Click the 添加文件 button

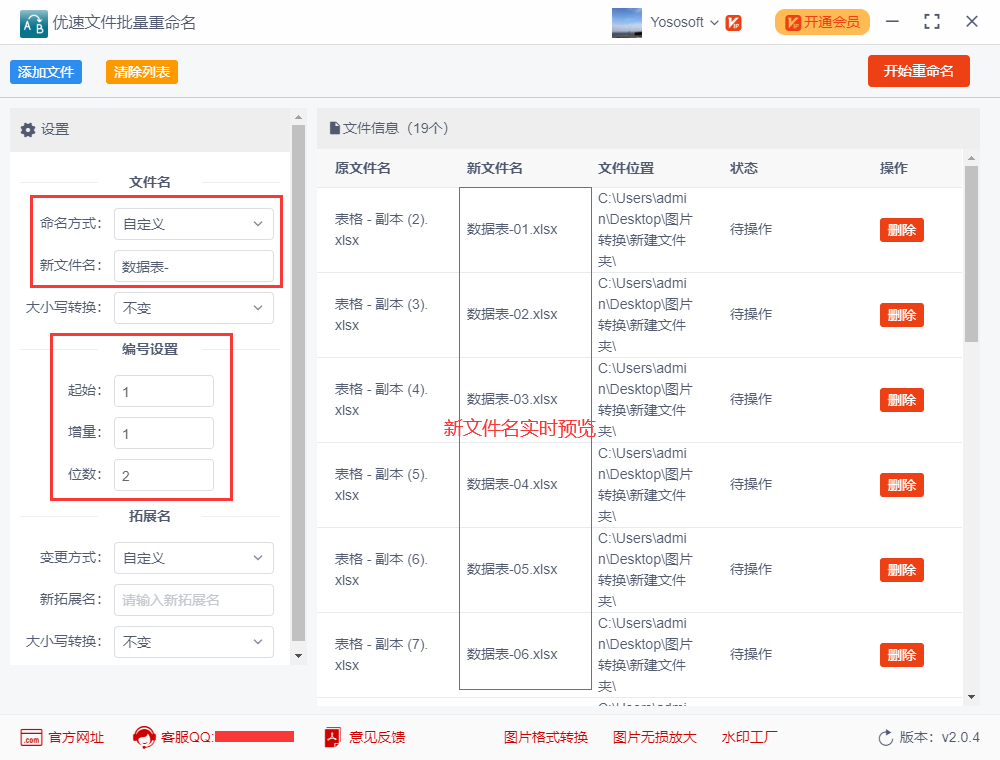pyautogui.click(x=46, y=72)
